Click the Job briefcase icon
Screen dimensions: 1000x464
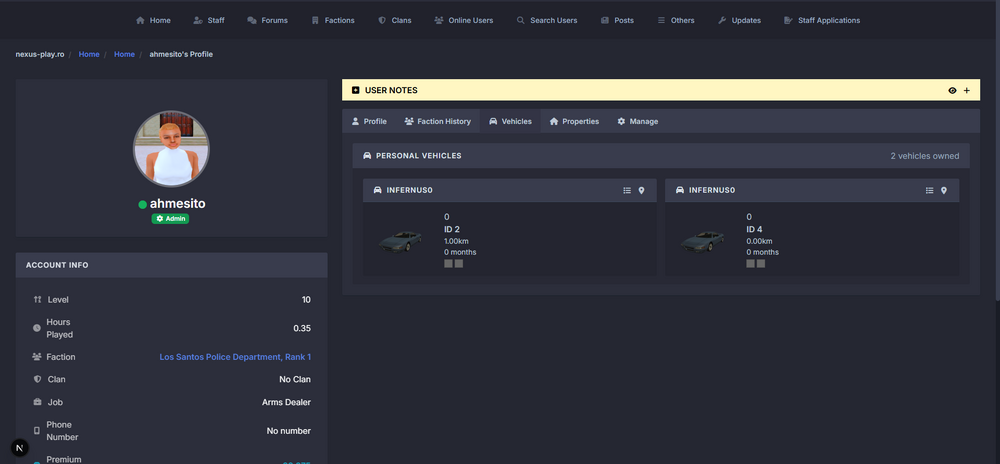[37, 402]
